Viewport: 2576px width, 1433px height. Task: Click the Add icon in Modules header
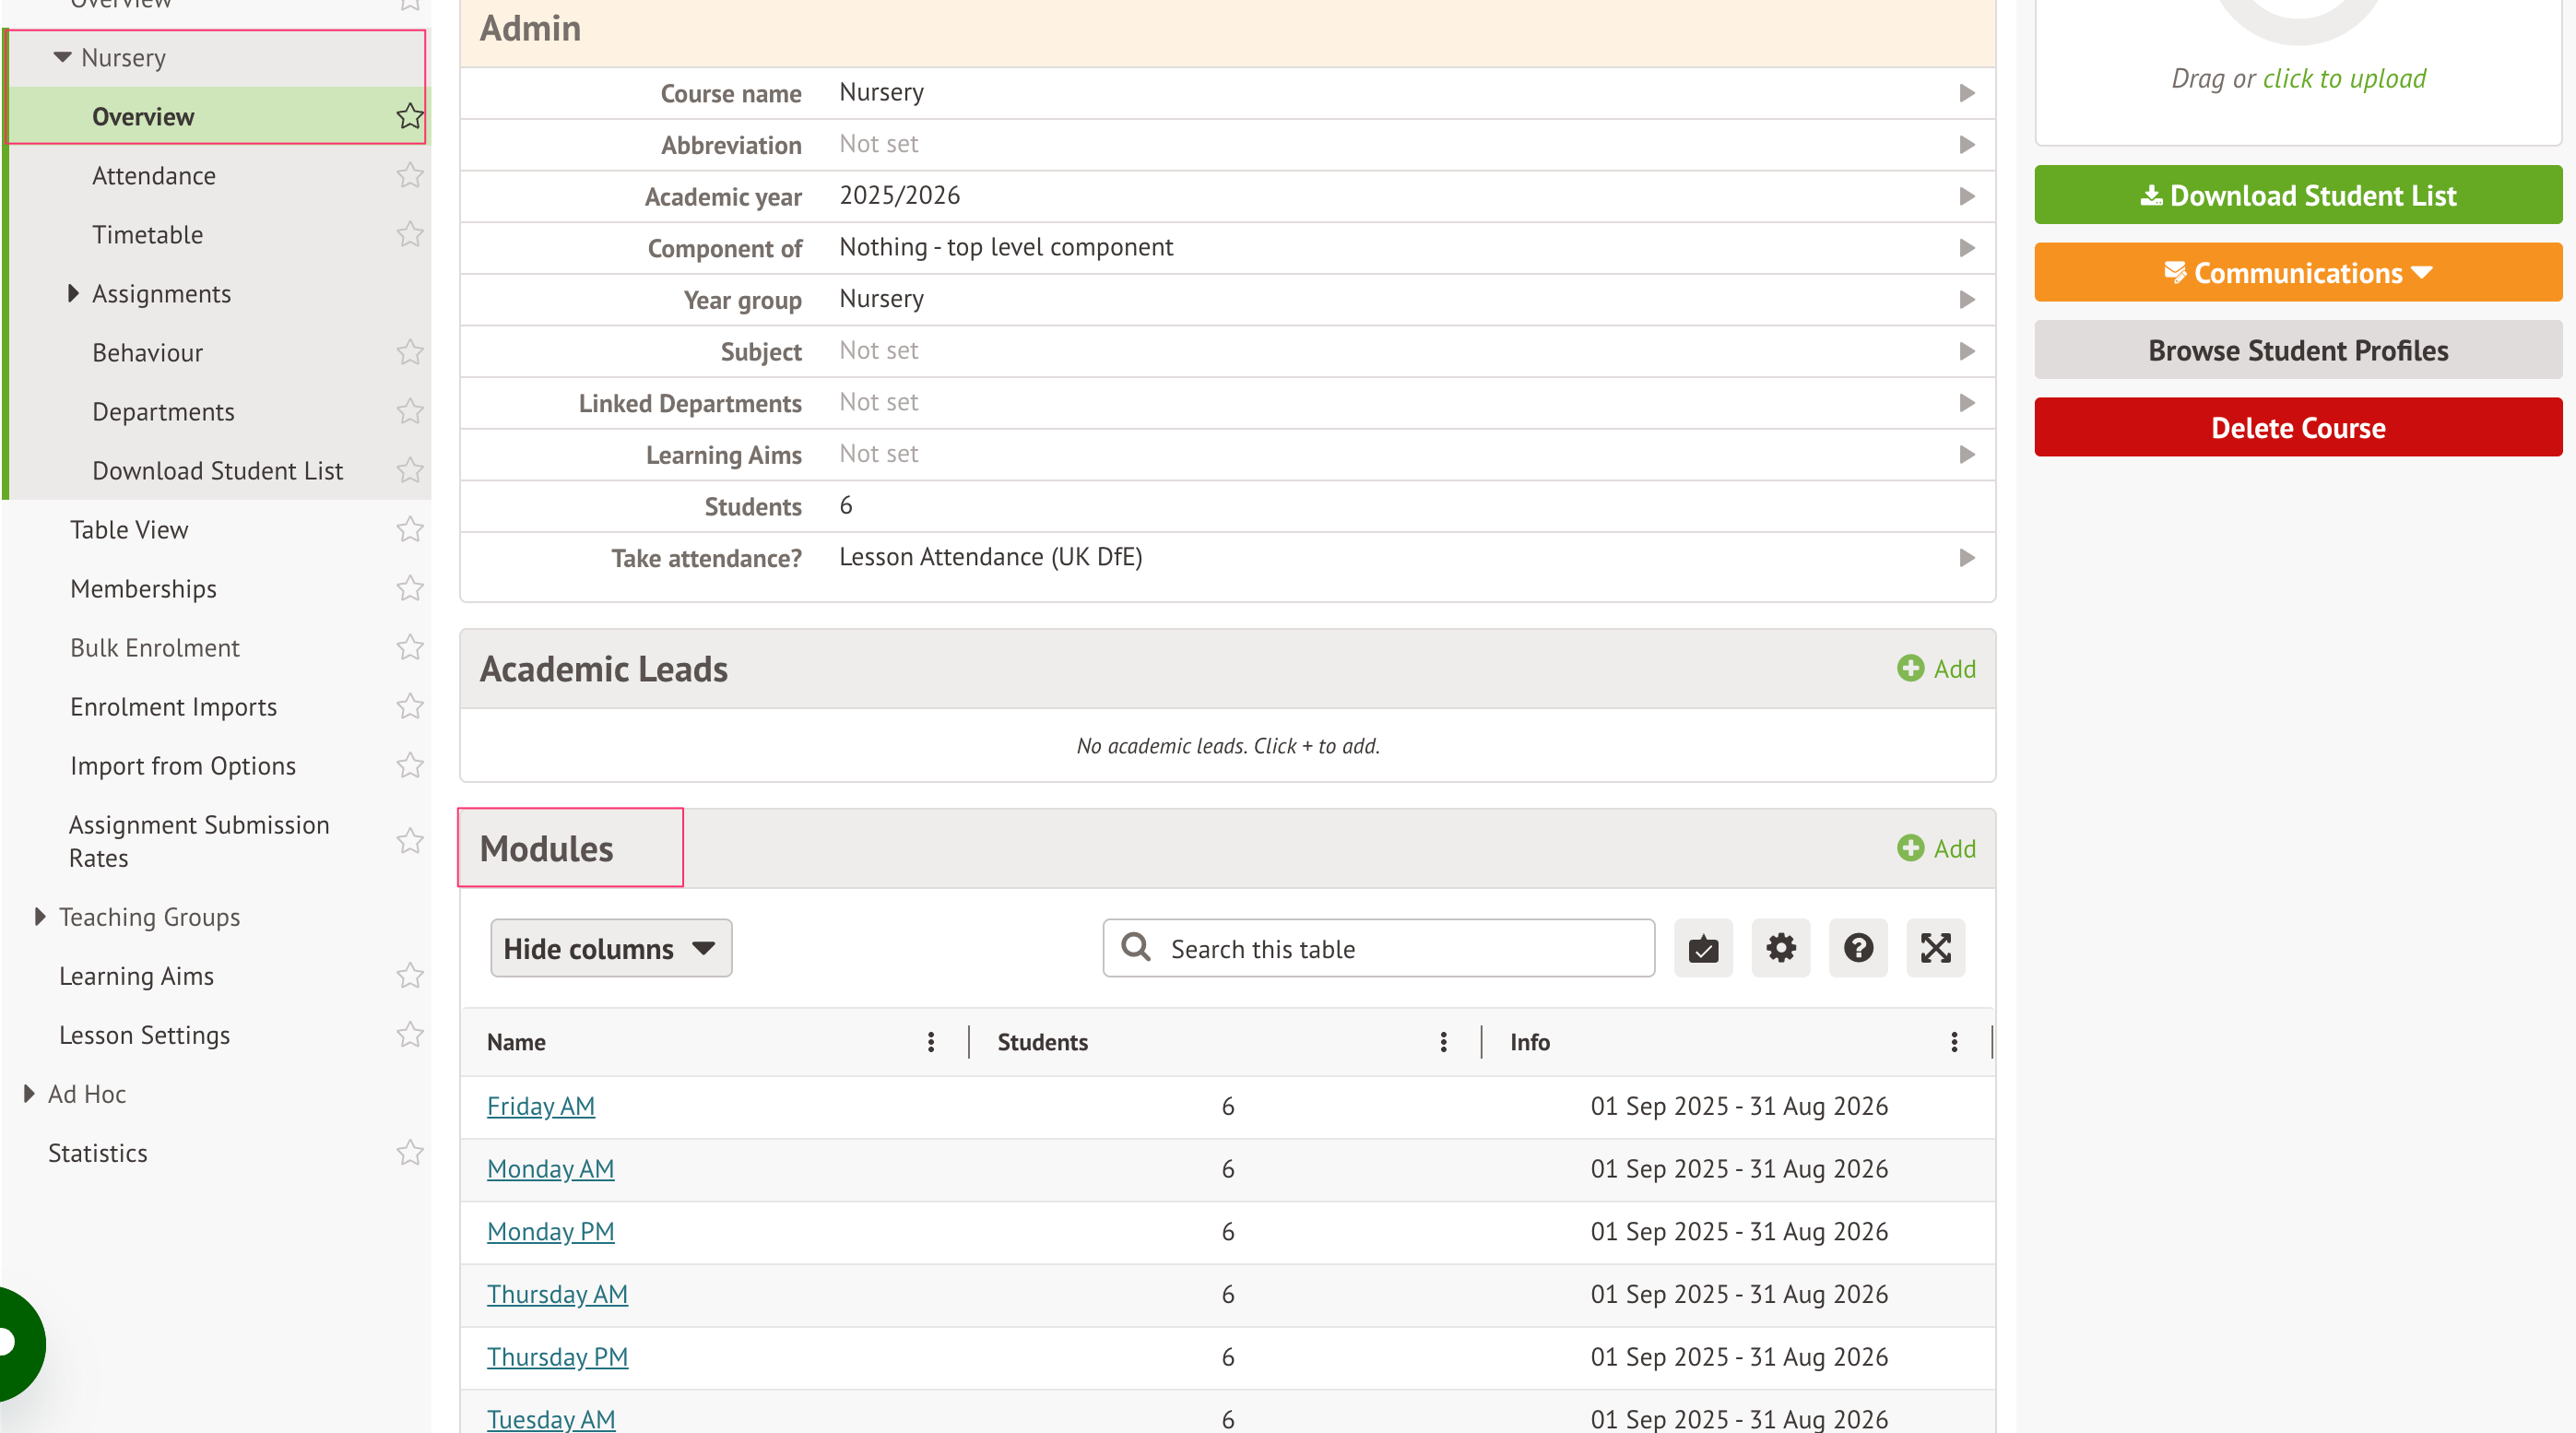[1910, 848]
